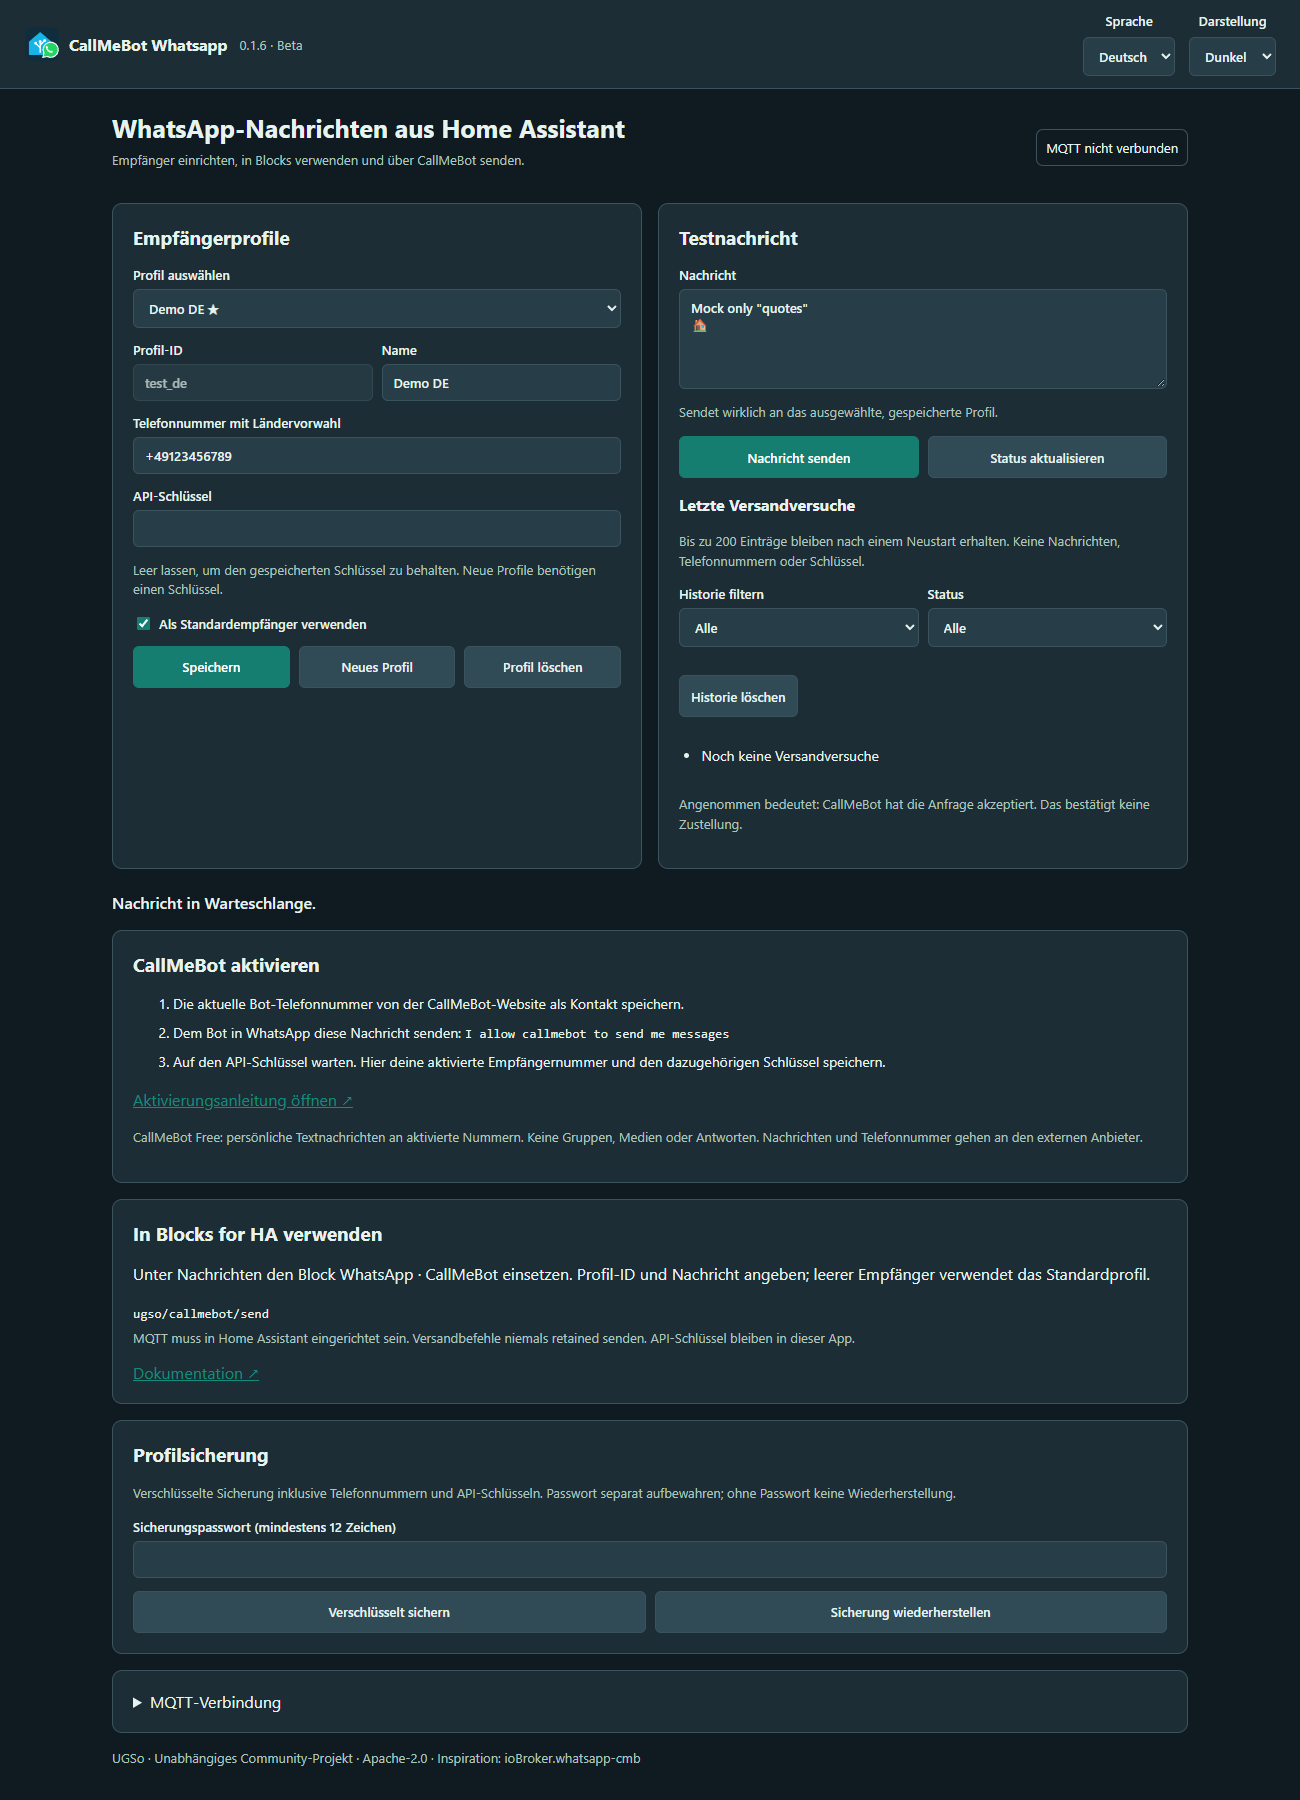The image size is (1300, 1800).
Task: Open the Darstellung dropdown set to Dunkel
Action: click(x=1232, y=57)
